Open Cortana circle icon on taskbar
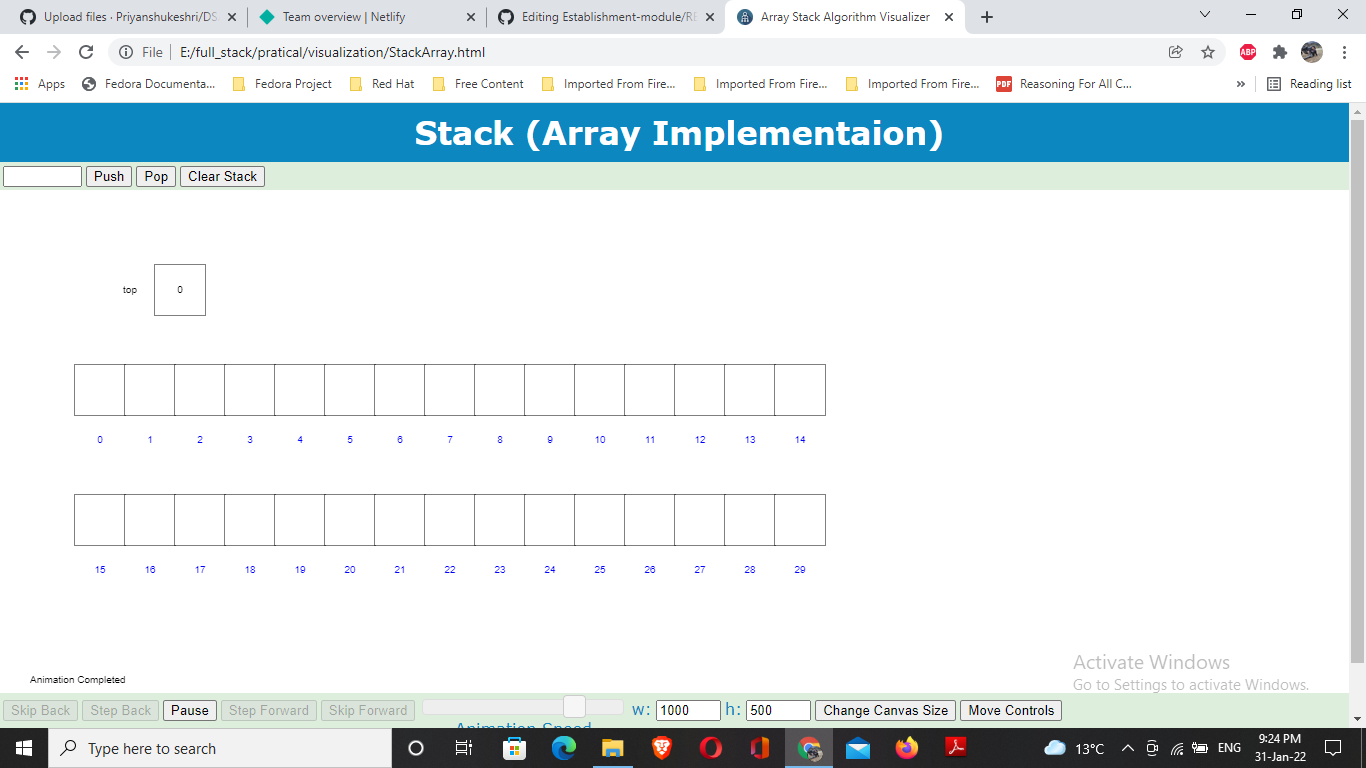 pyautogui.click(x=416, y=748)
